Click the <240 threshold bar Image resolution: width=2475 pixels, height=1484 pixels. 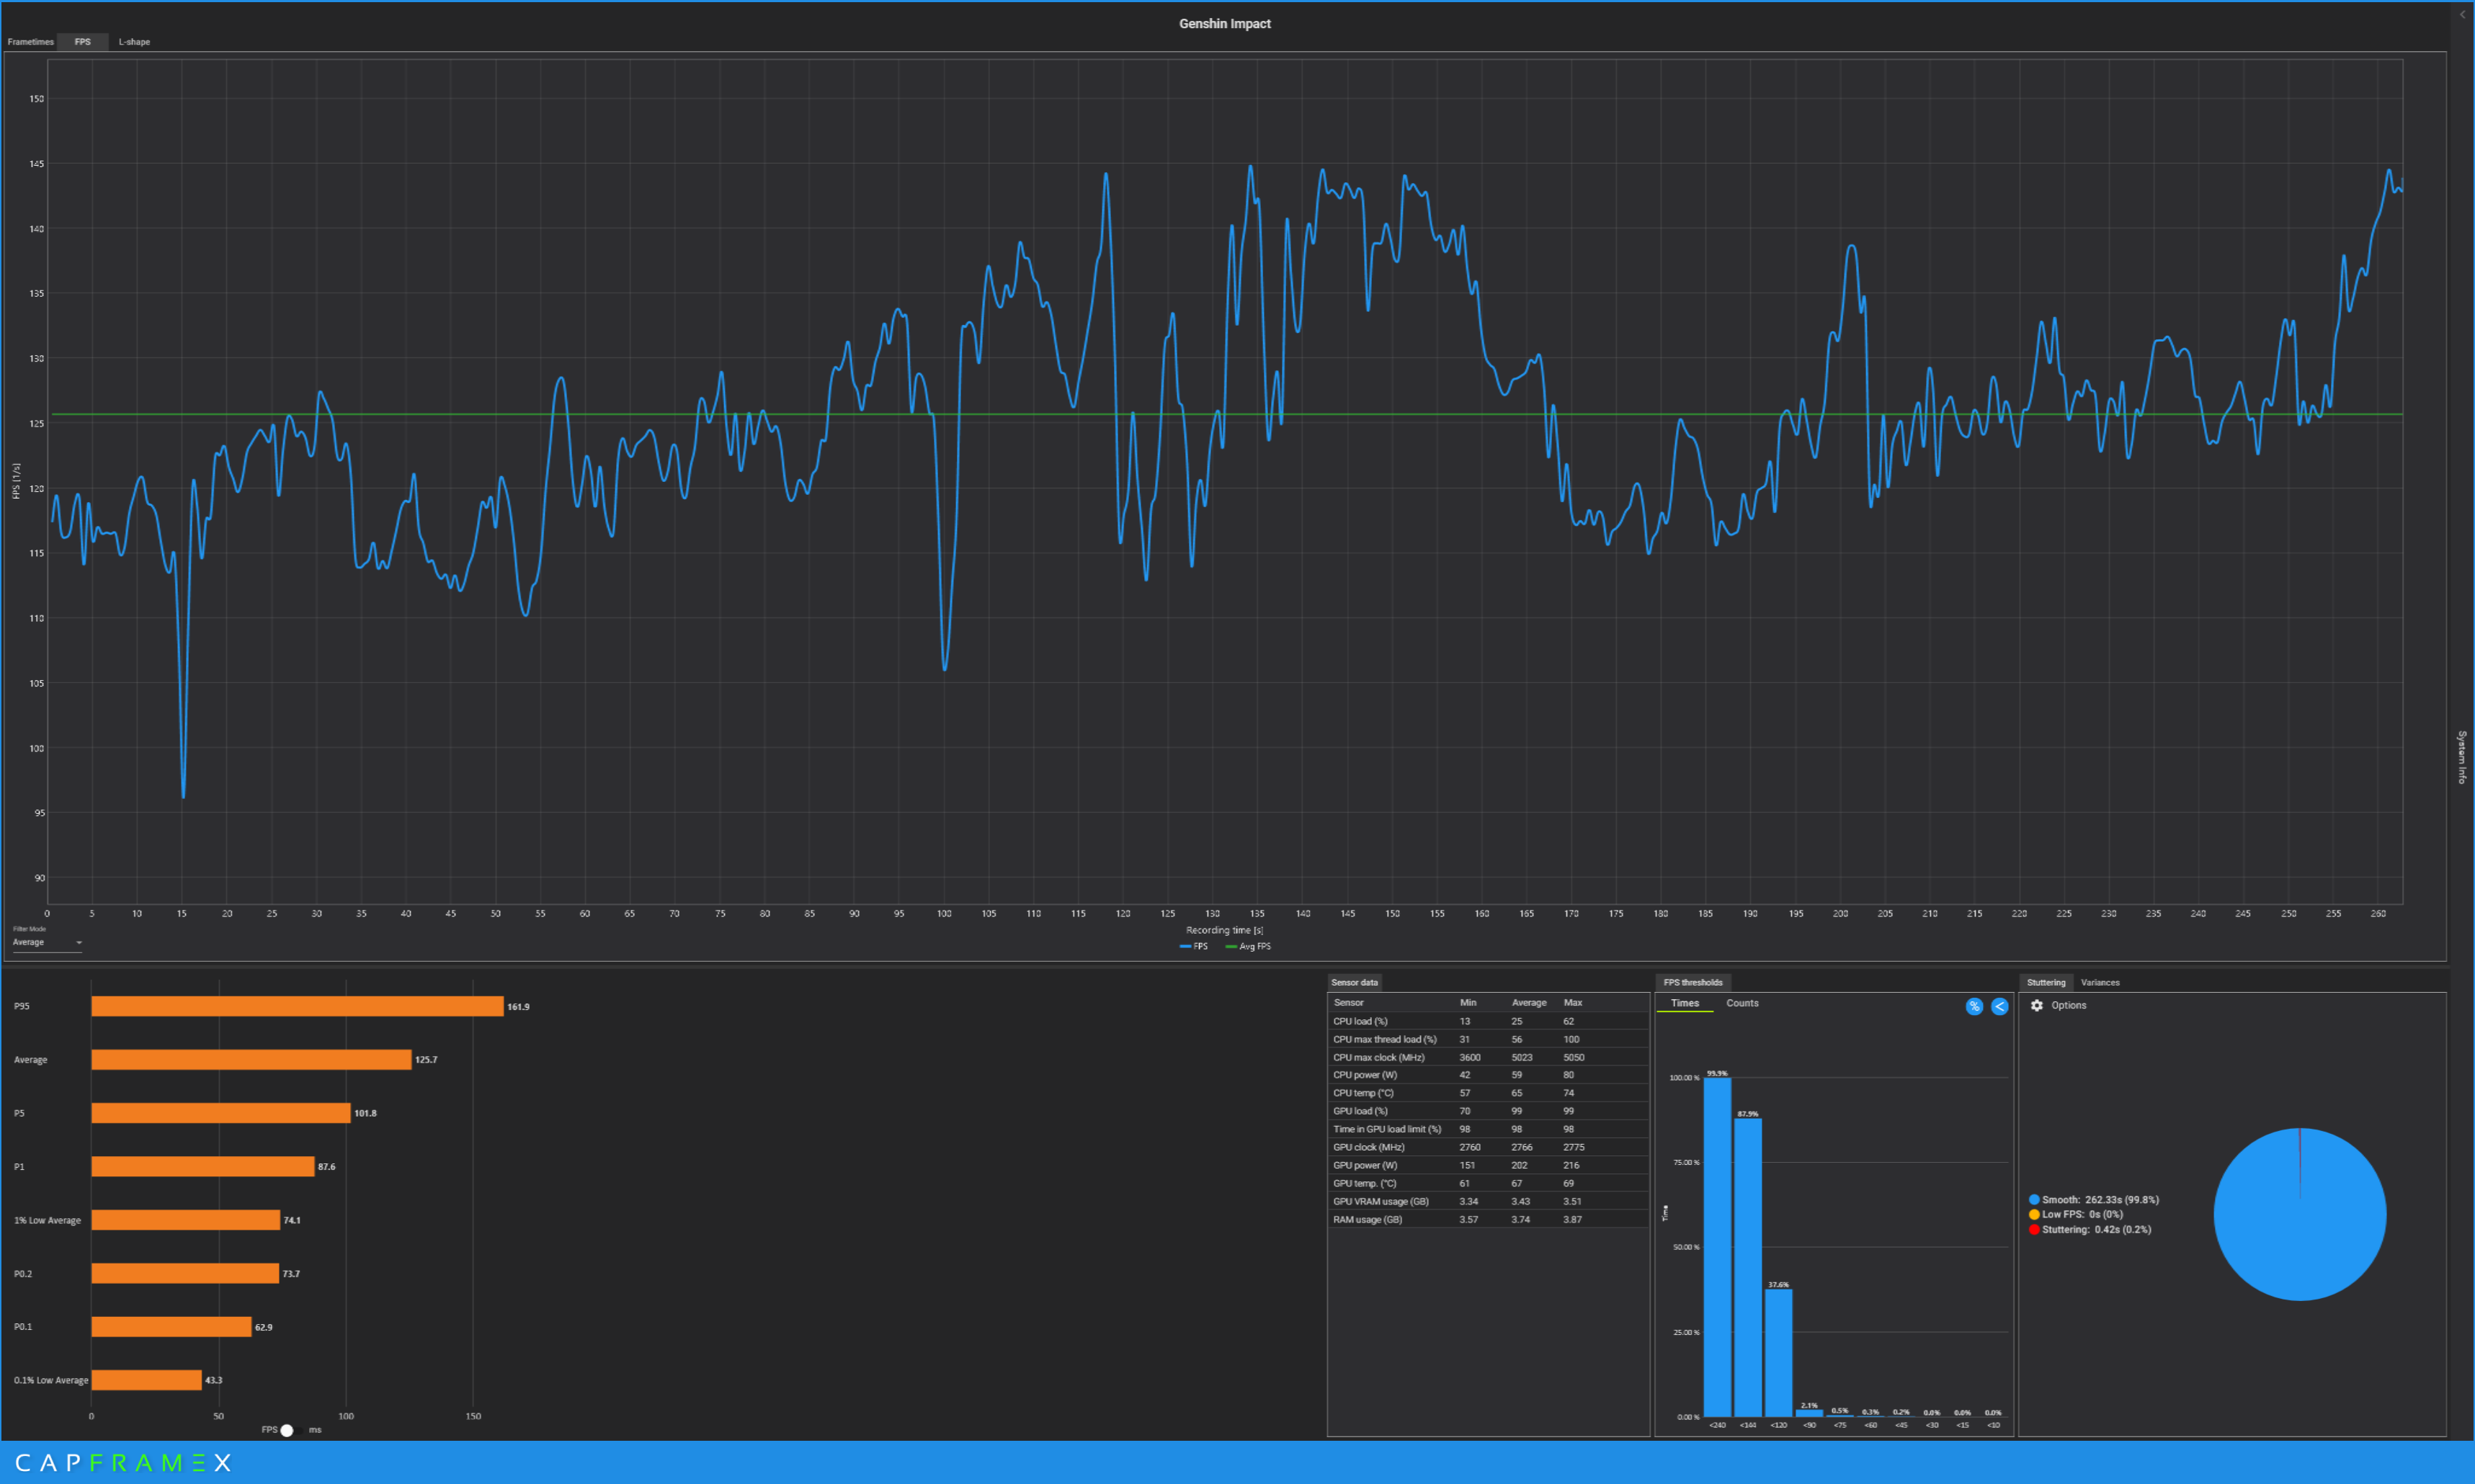click(1717, 1247)
